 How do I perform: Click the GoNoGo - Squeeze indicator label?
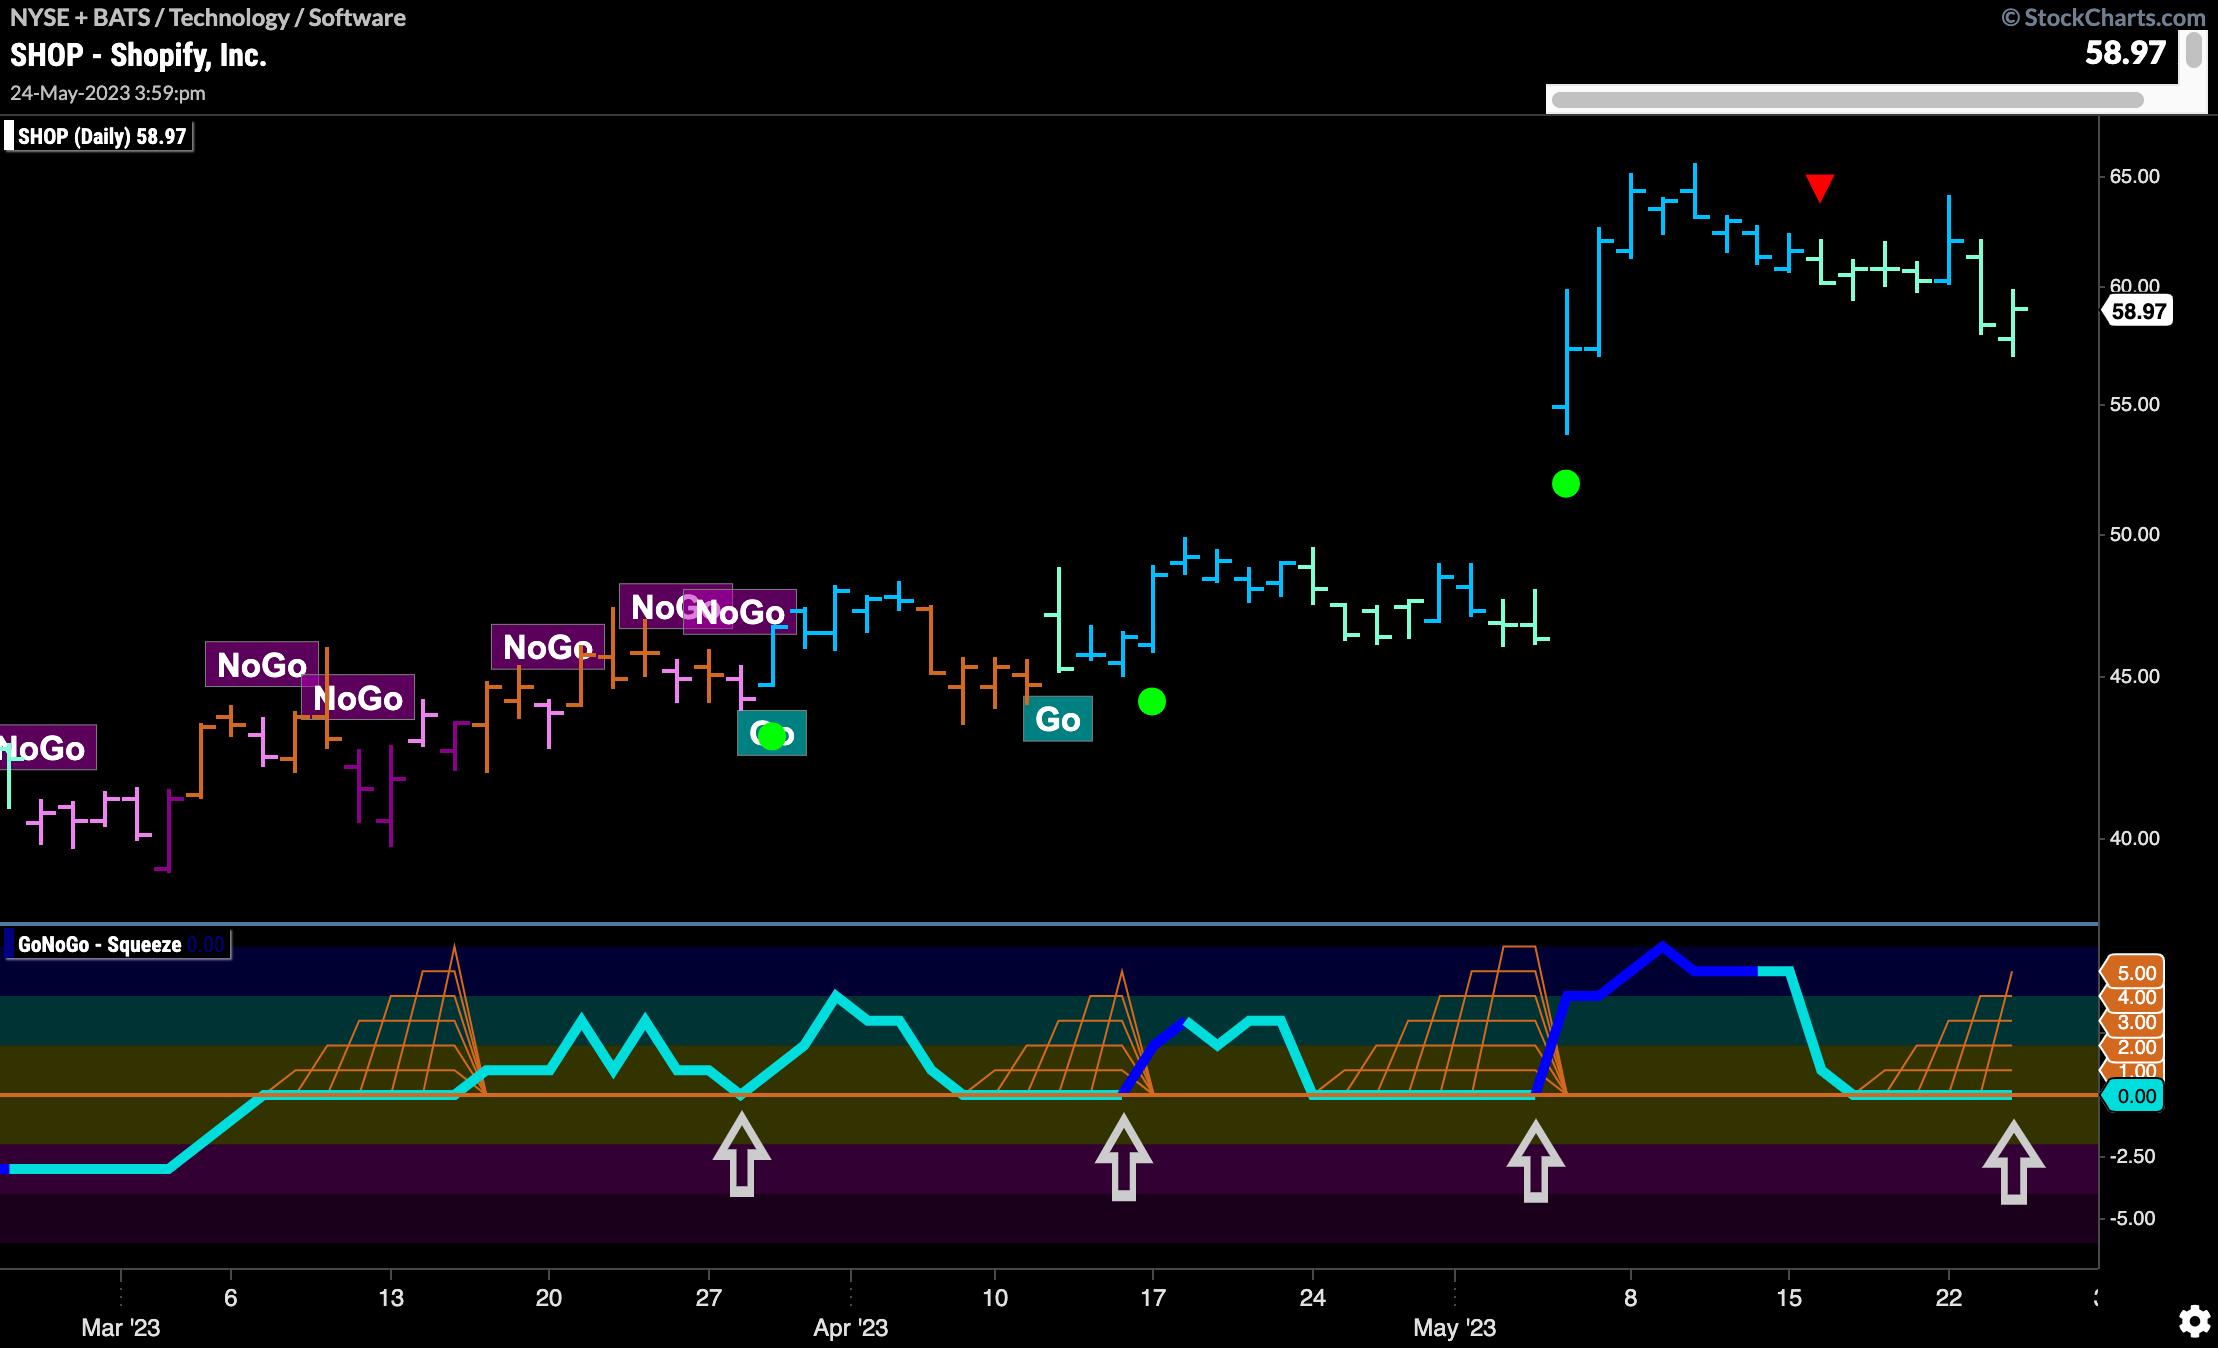[x=117, y=944]
